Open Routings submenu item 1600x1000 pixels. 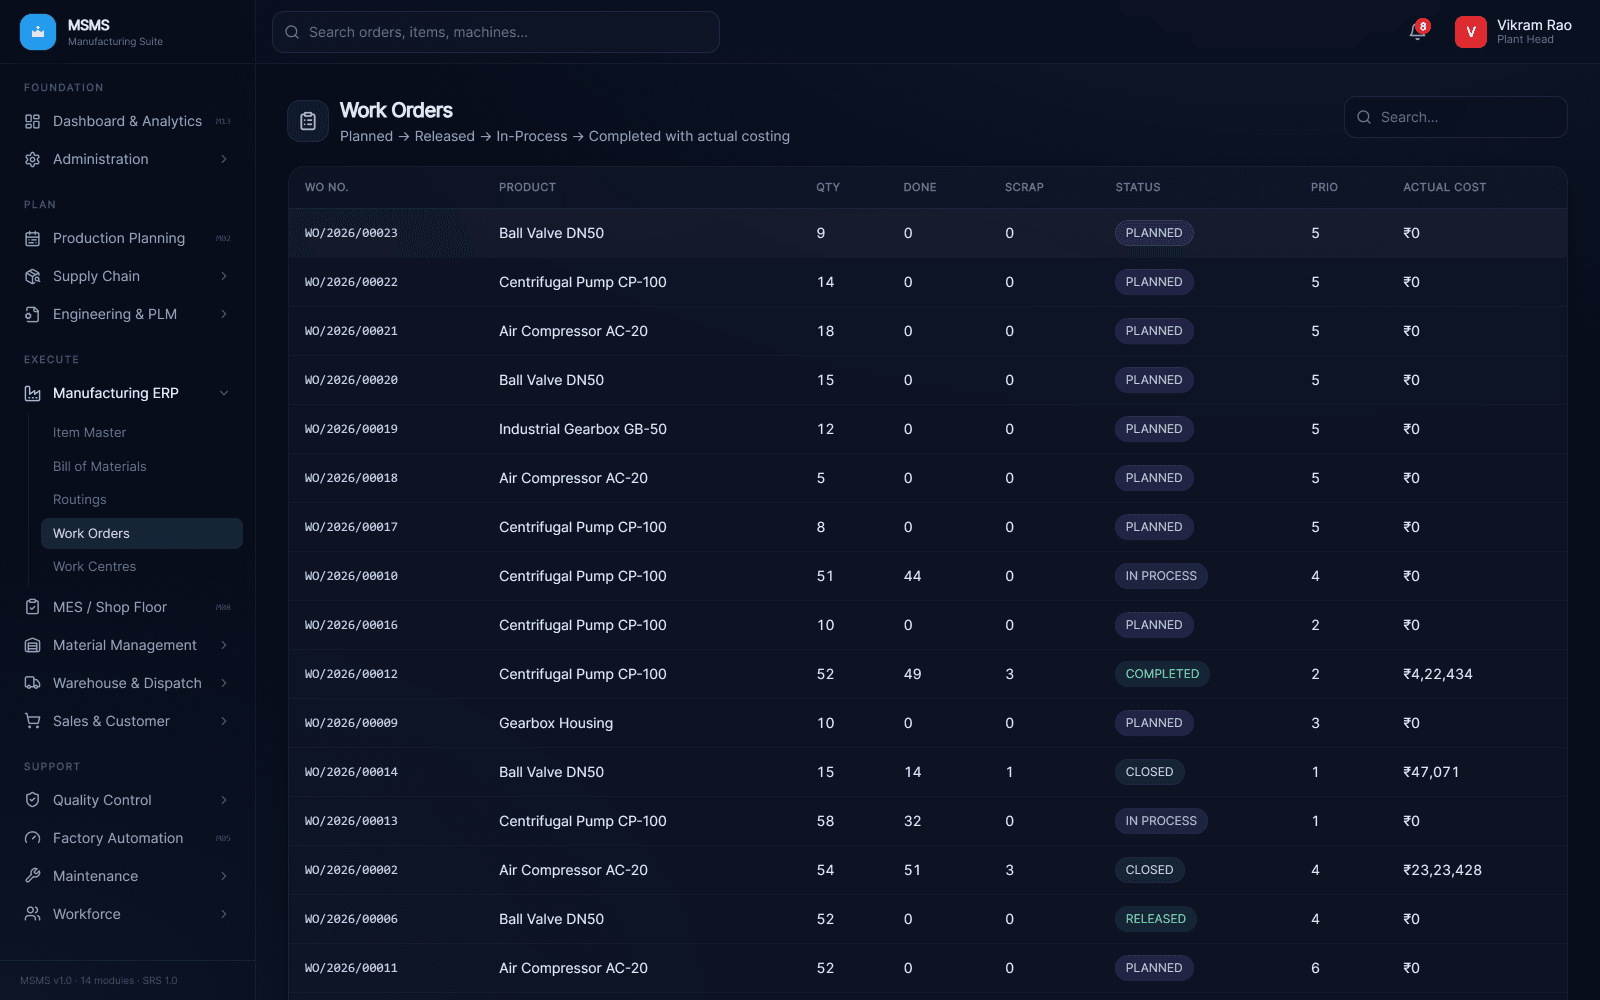[141, 500]
